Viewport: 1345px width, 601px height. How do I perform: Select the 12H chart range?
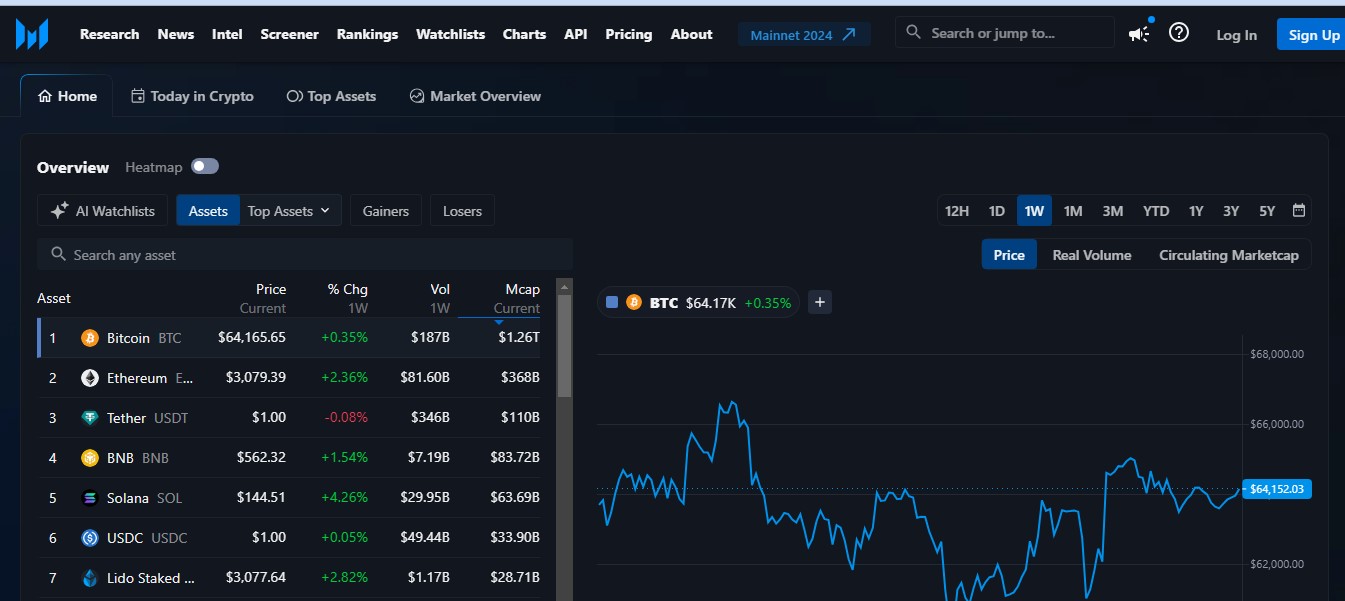957,211
